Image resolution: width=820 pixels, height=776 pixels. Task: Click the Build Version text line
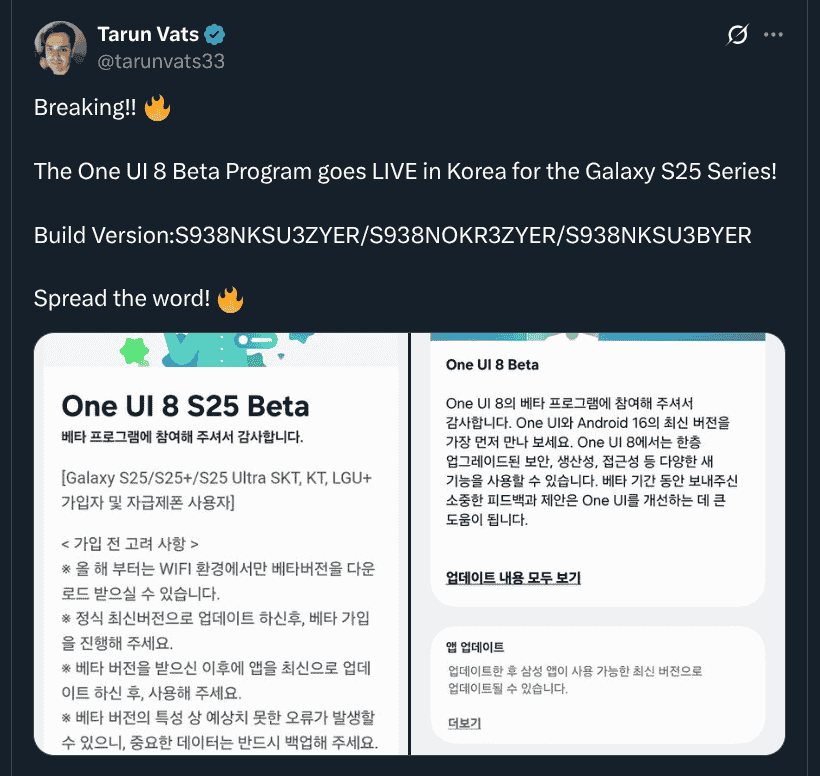click(393, 235)
